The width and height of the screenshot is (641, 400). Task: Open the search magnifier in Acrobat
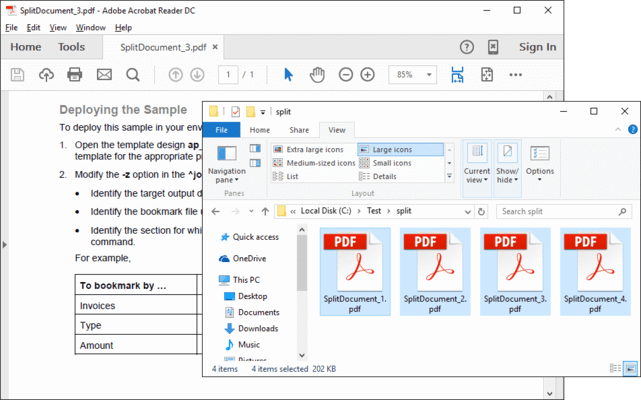pyautogui.click(x=133, y=75)
